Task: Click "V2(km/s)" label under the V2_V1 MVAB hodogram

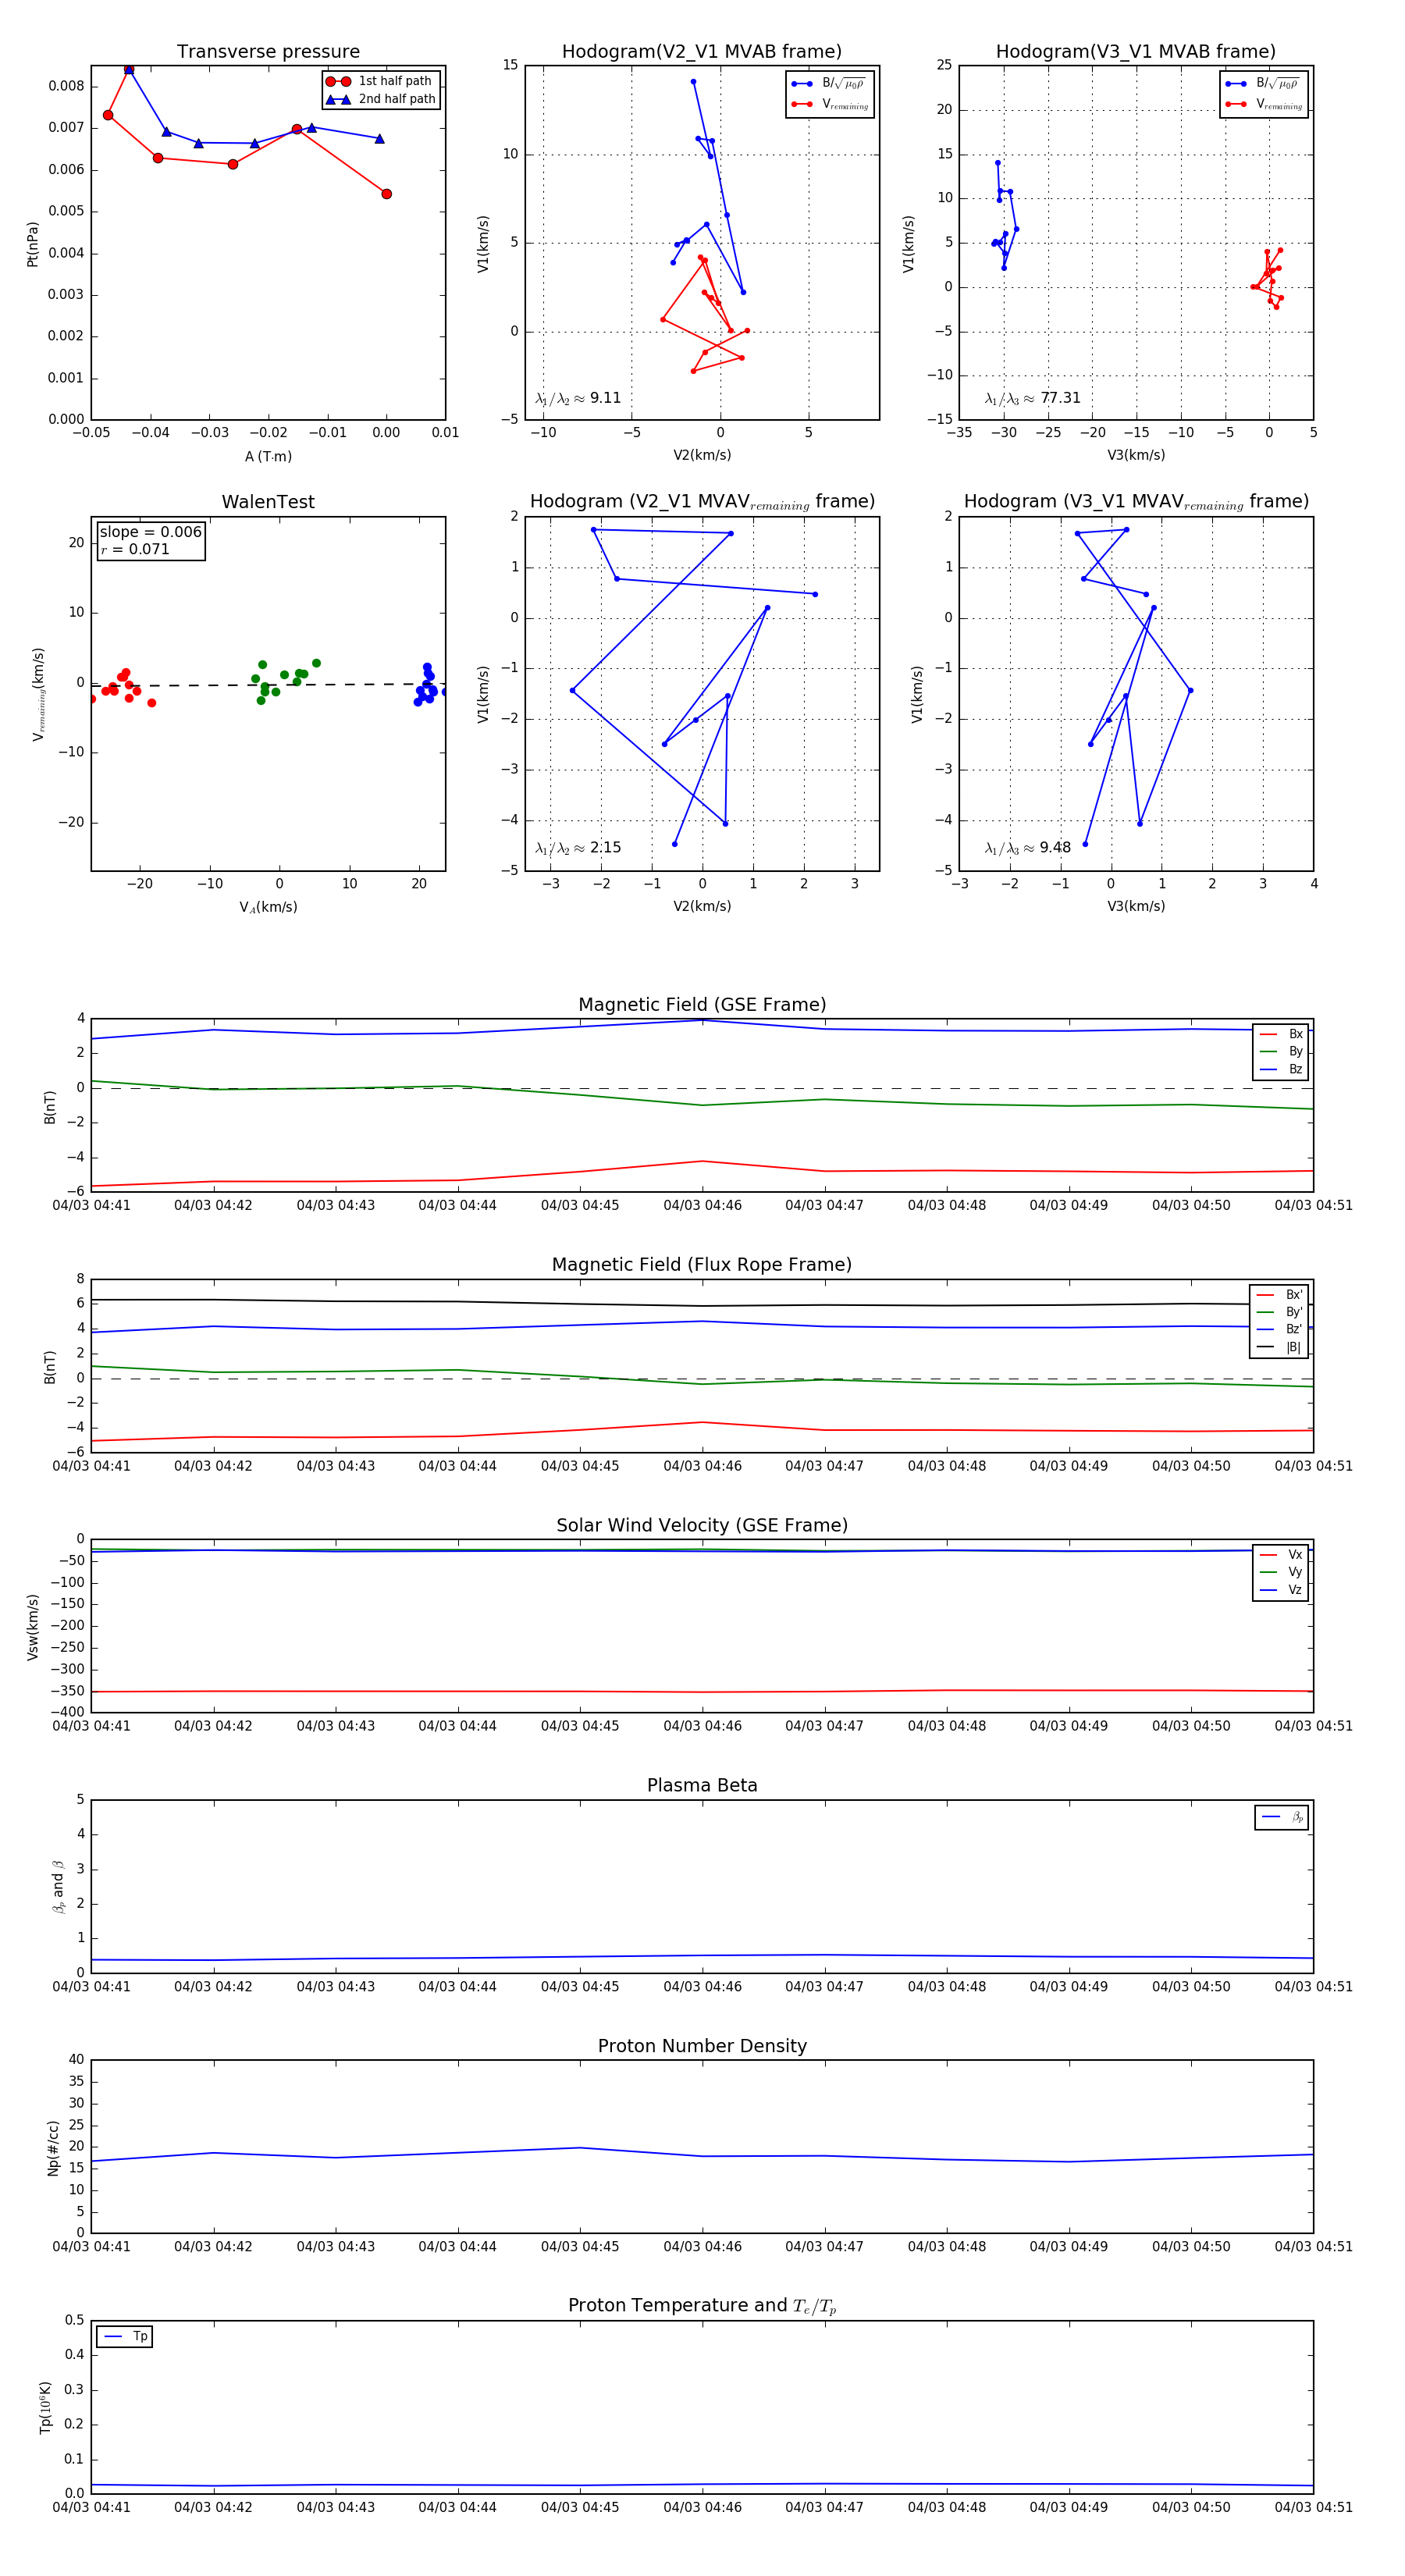Action: click(702, 455)
